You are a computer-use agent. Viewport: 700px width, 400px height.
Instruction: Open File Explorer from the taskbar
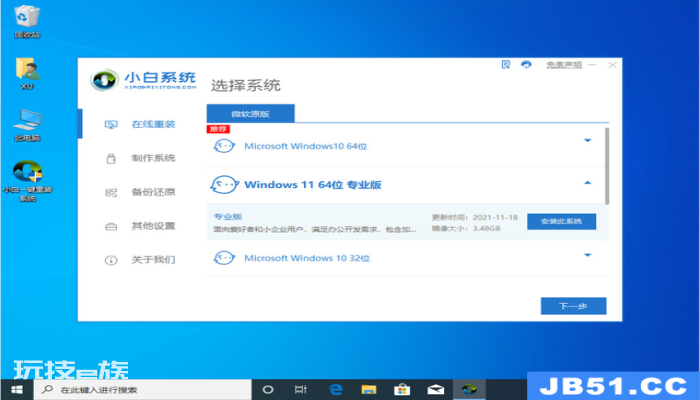click(369, 390)
